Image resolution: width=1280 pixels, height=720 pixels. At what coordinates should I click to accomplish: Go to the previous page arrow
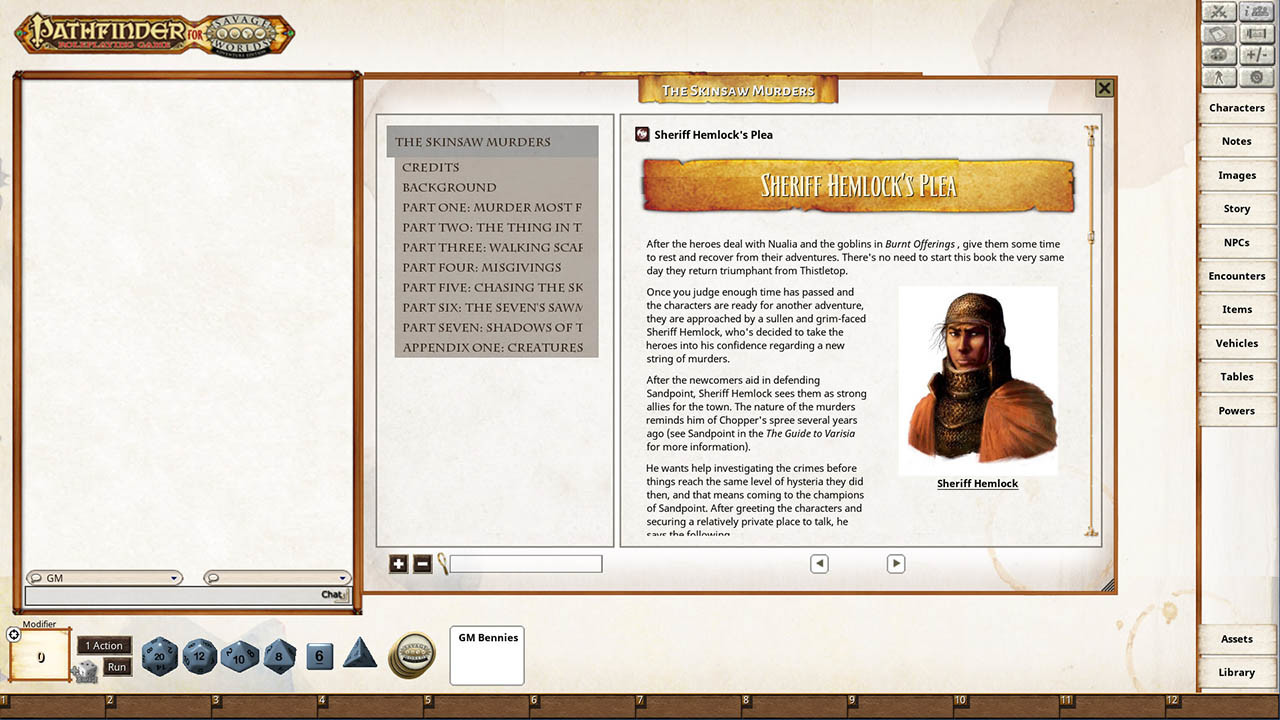click(819, 564)
